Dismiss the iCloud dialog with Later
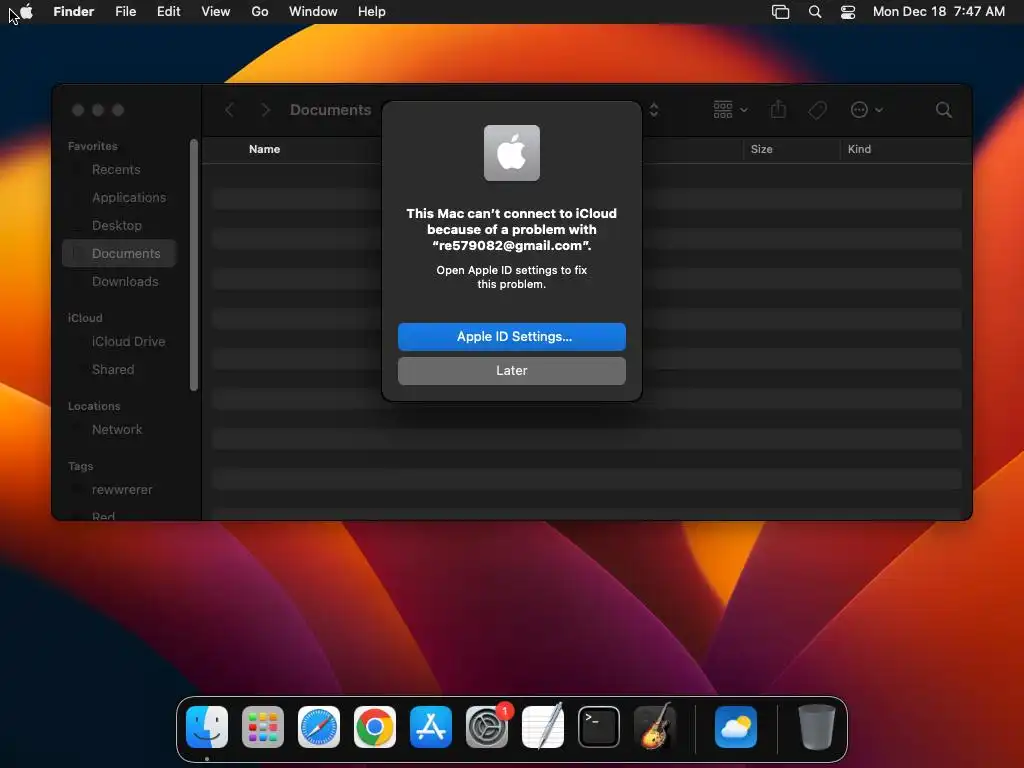 511,370
